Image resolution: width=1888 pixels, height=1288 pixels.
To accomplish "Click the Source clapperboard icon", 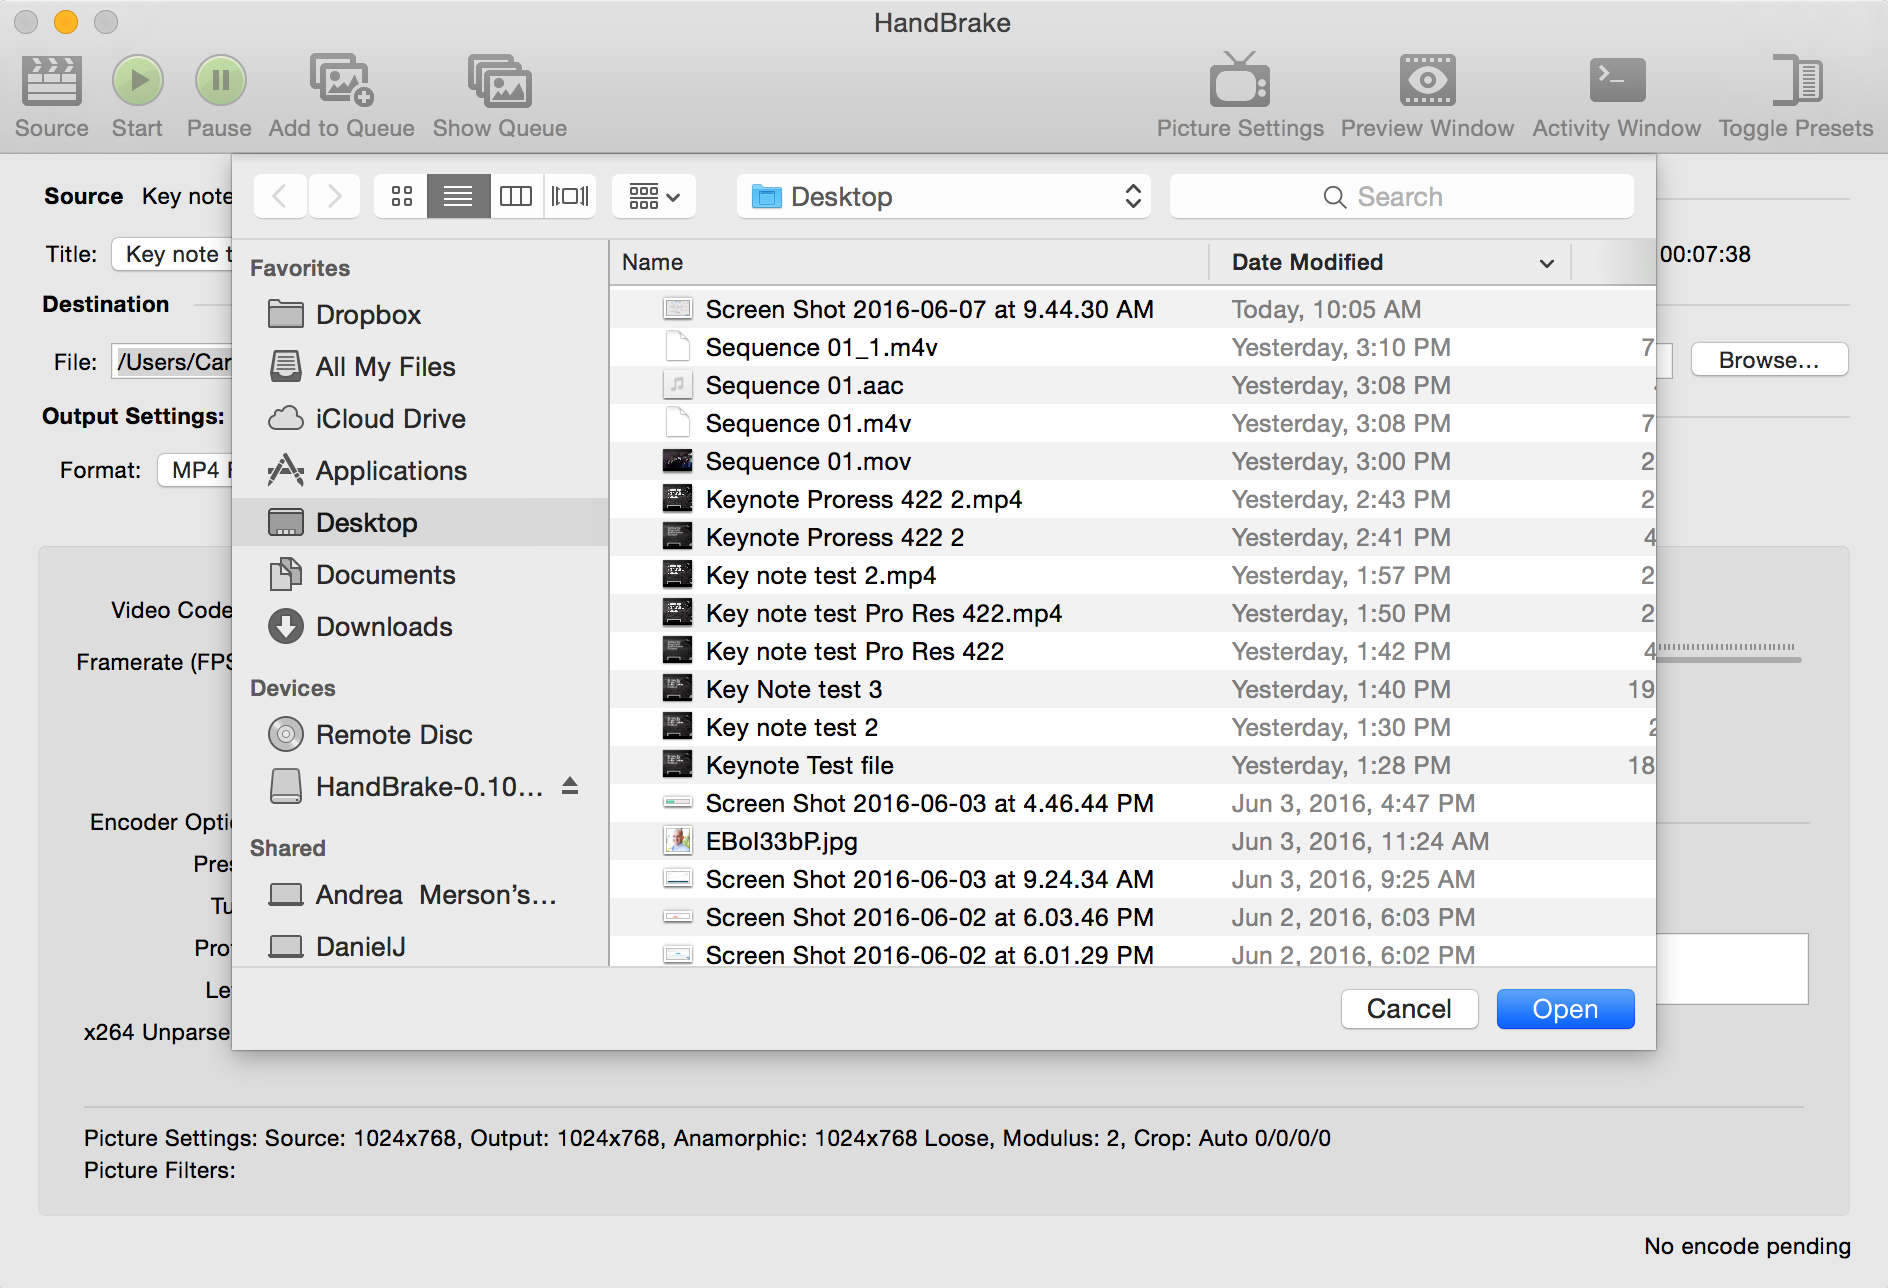I will click(52, 81).
